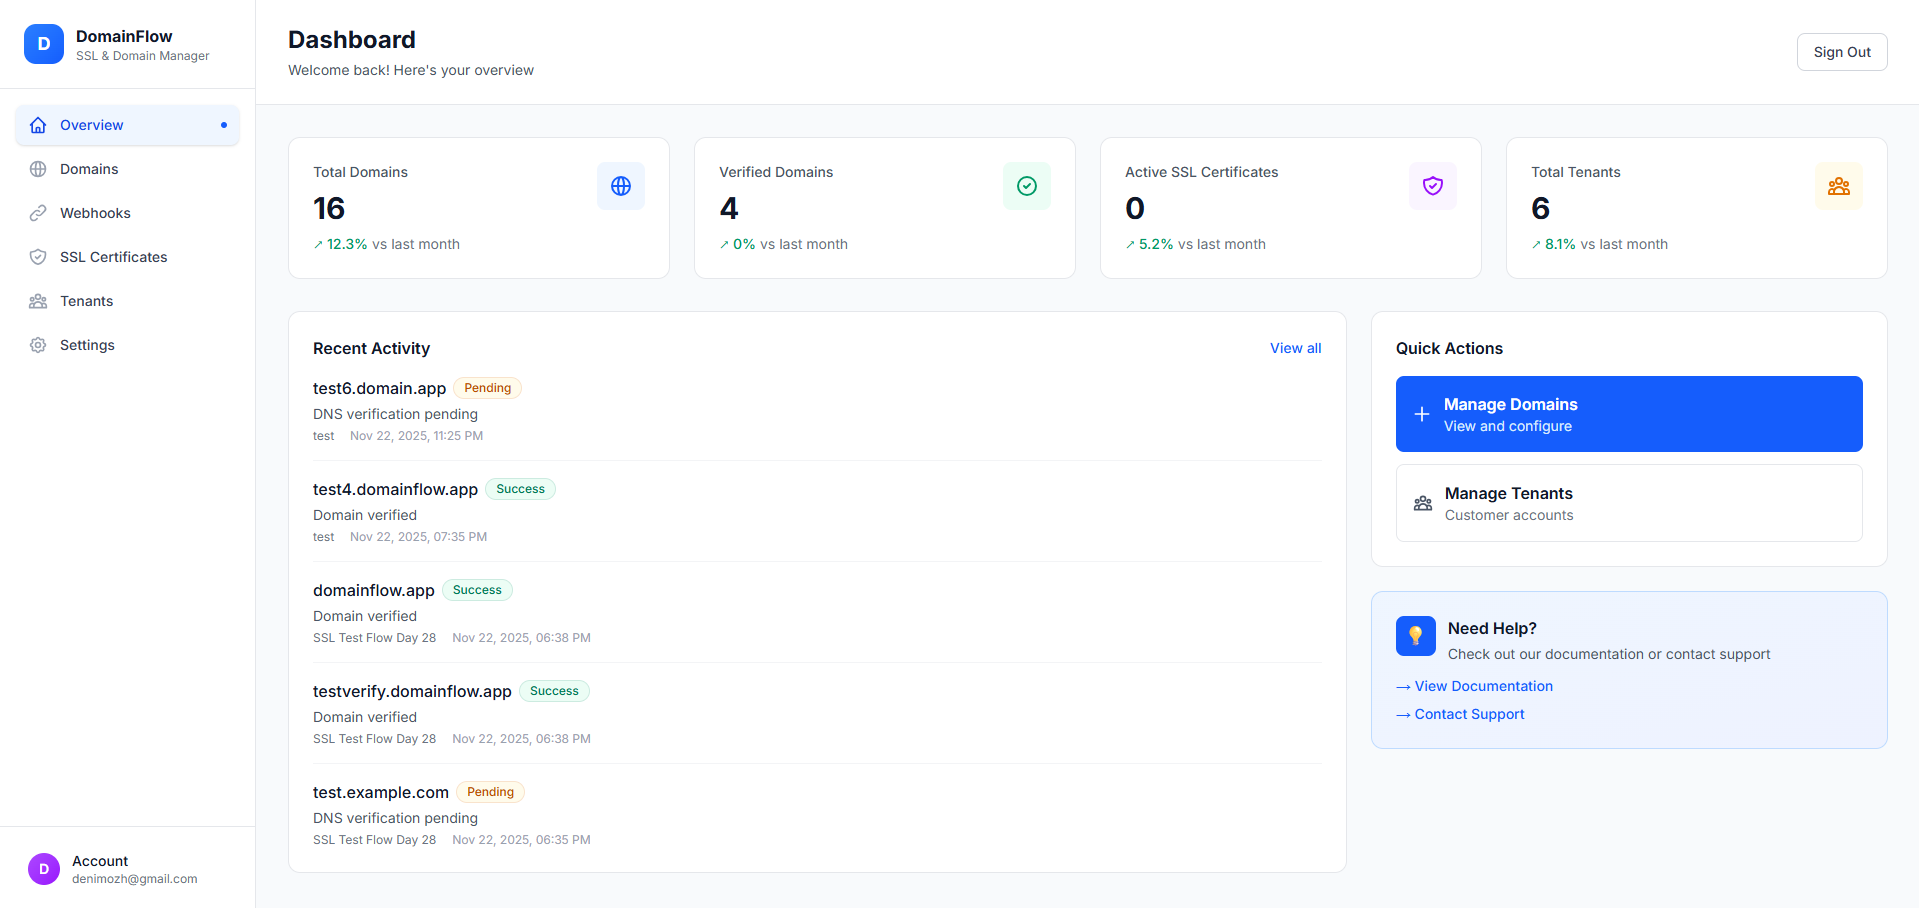Click the Total Domains globe icon

coord(620,185)
